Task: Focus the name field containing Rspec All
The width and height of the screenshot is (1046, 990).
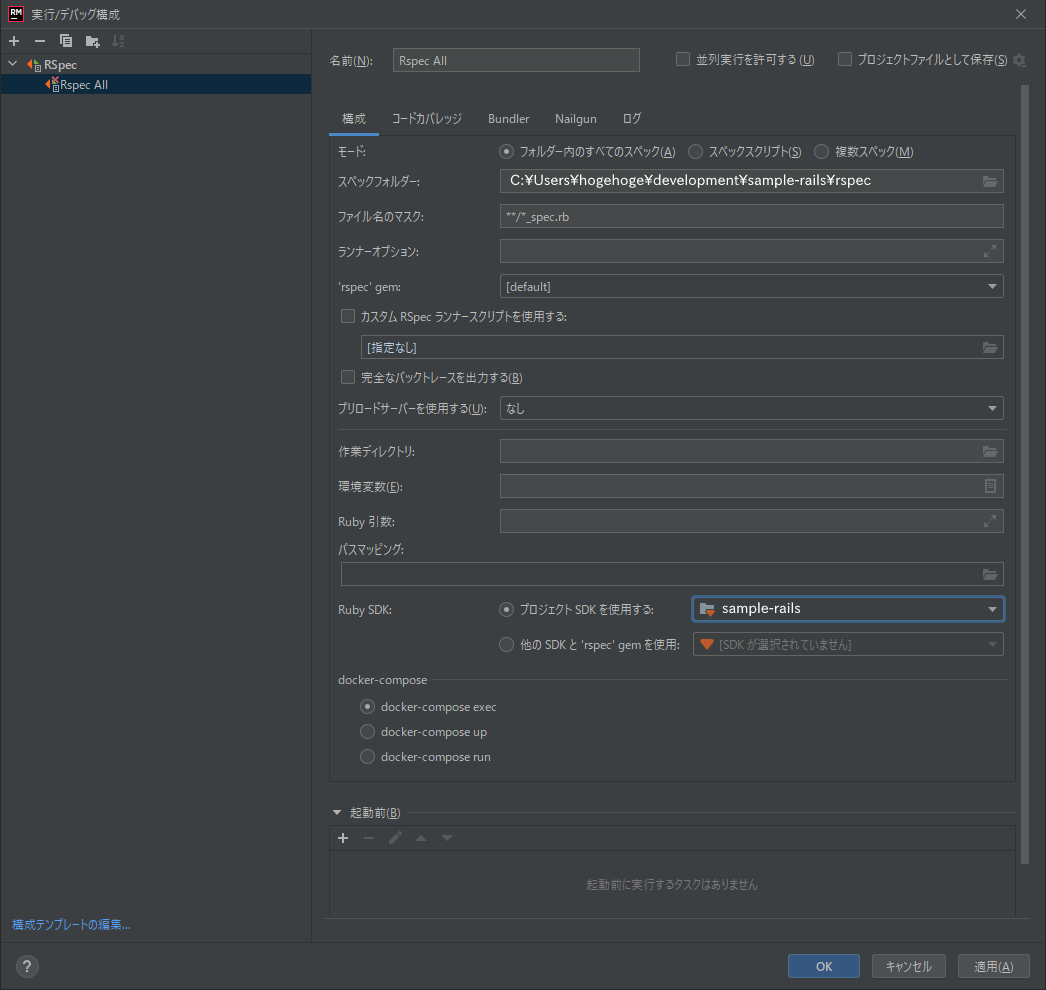Action: [516, 60]
